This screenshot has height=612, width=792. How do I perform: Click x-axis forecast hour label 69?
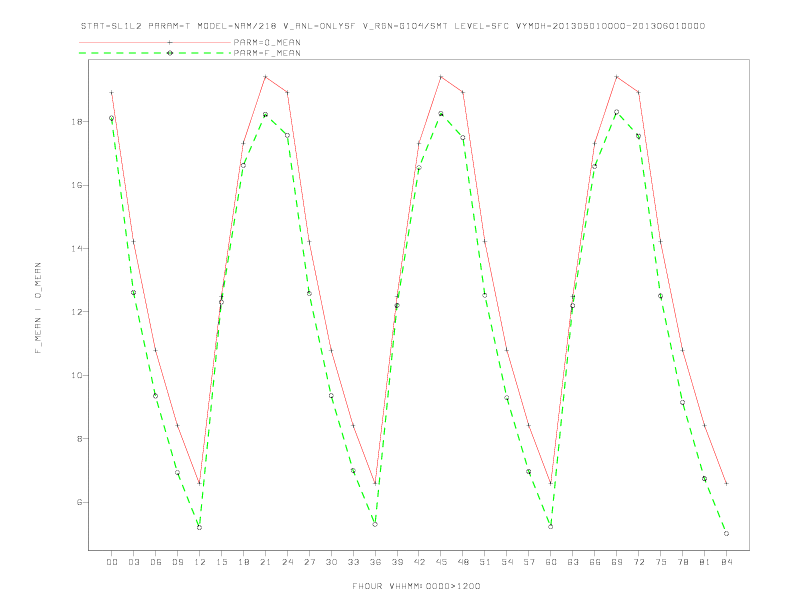pyautogui.click(x=617, y=562)
